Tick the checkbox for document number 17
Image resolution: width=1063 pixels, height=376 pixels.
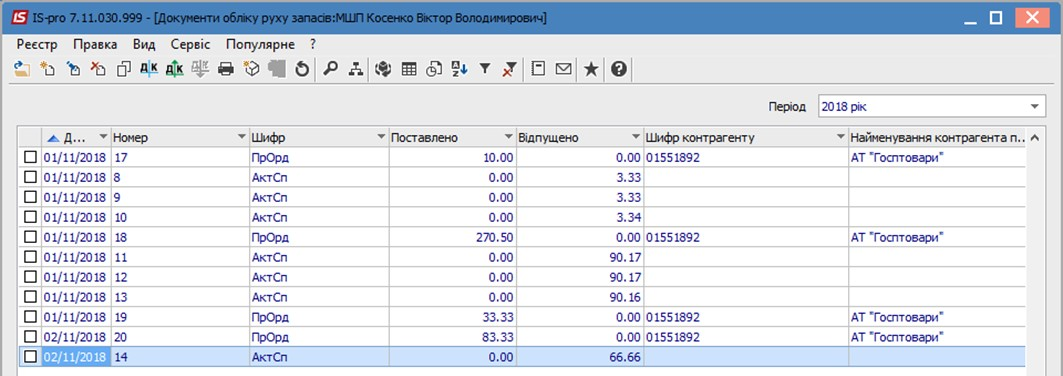[30, 157]
